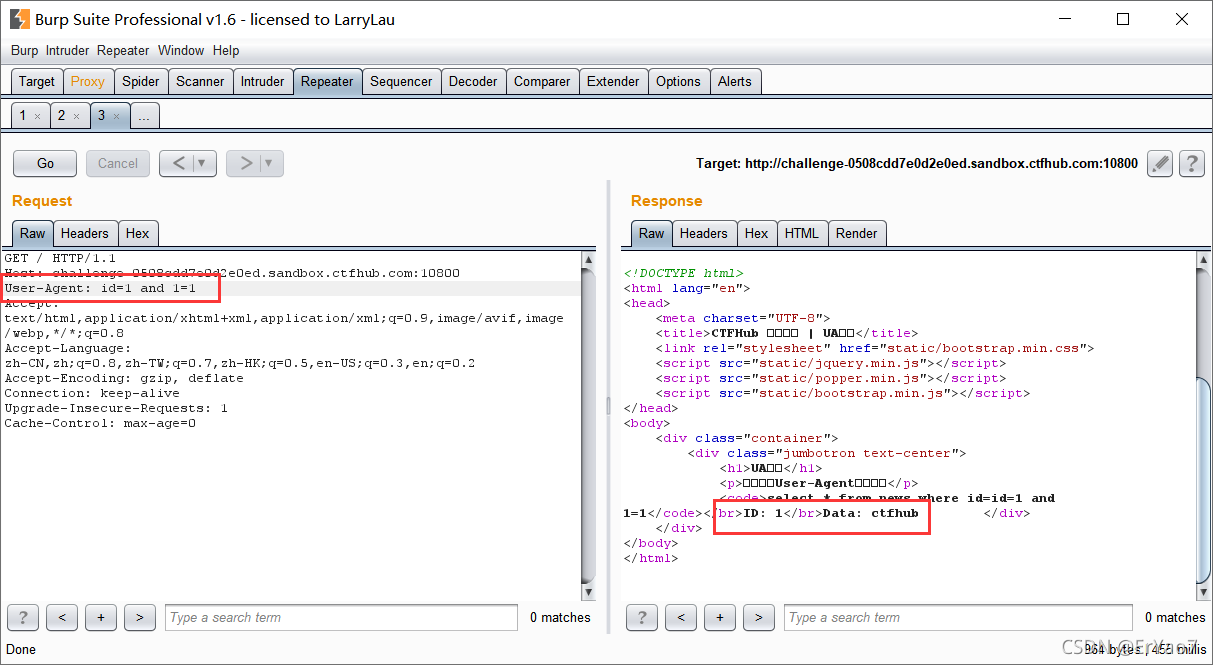Switch to the Extender tab
Screen dimensions: 1213x665
[x=613, y=81]
